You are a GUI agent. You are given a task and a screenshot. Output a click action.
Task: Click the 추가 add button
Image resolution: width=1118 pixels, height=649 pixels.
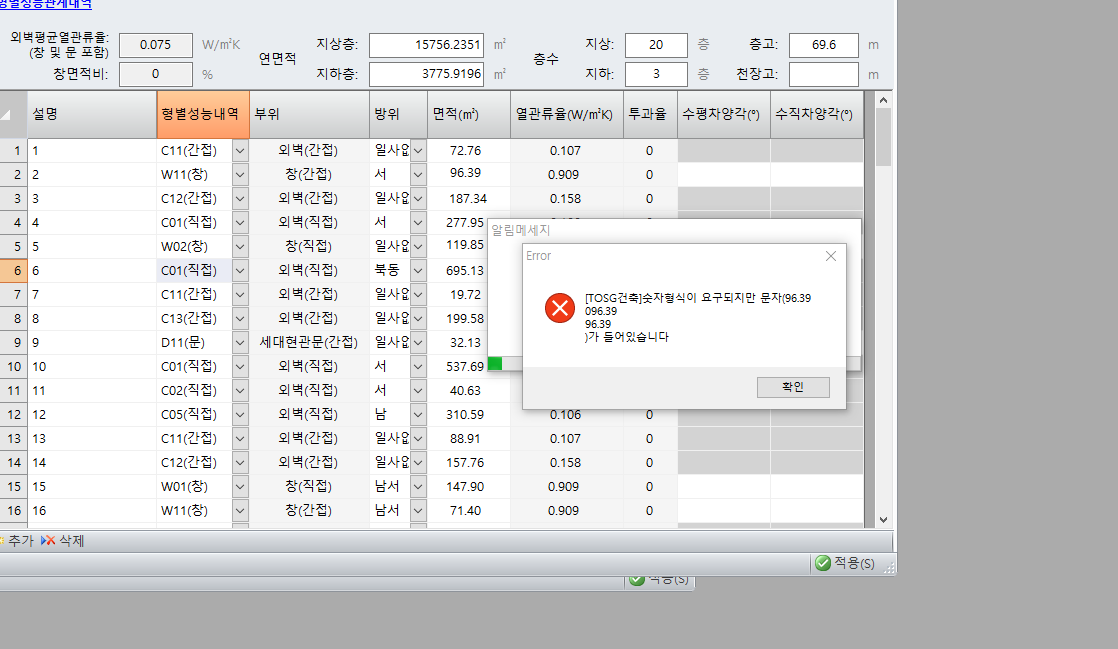[x=19, y=541]
